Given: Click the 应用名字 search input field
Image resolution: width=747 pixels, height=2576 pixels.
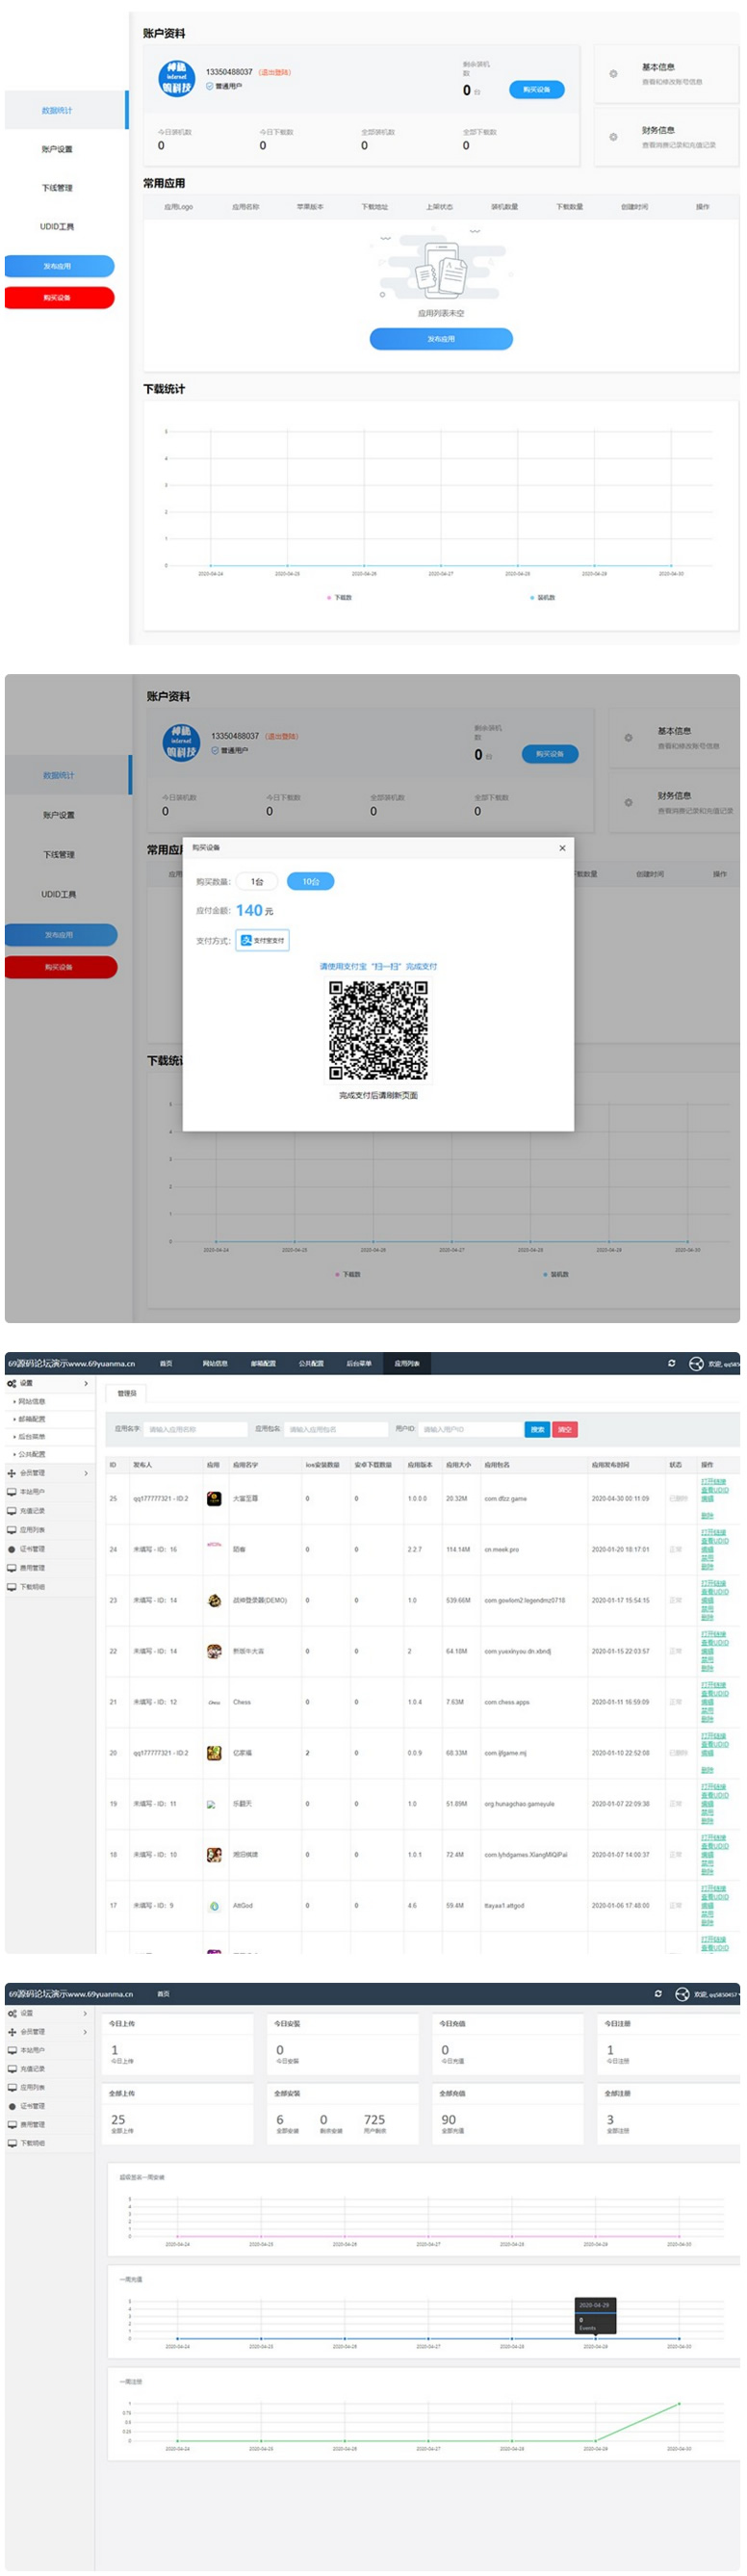Looking at the screenshot, I should click(196, 1429).
